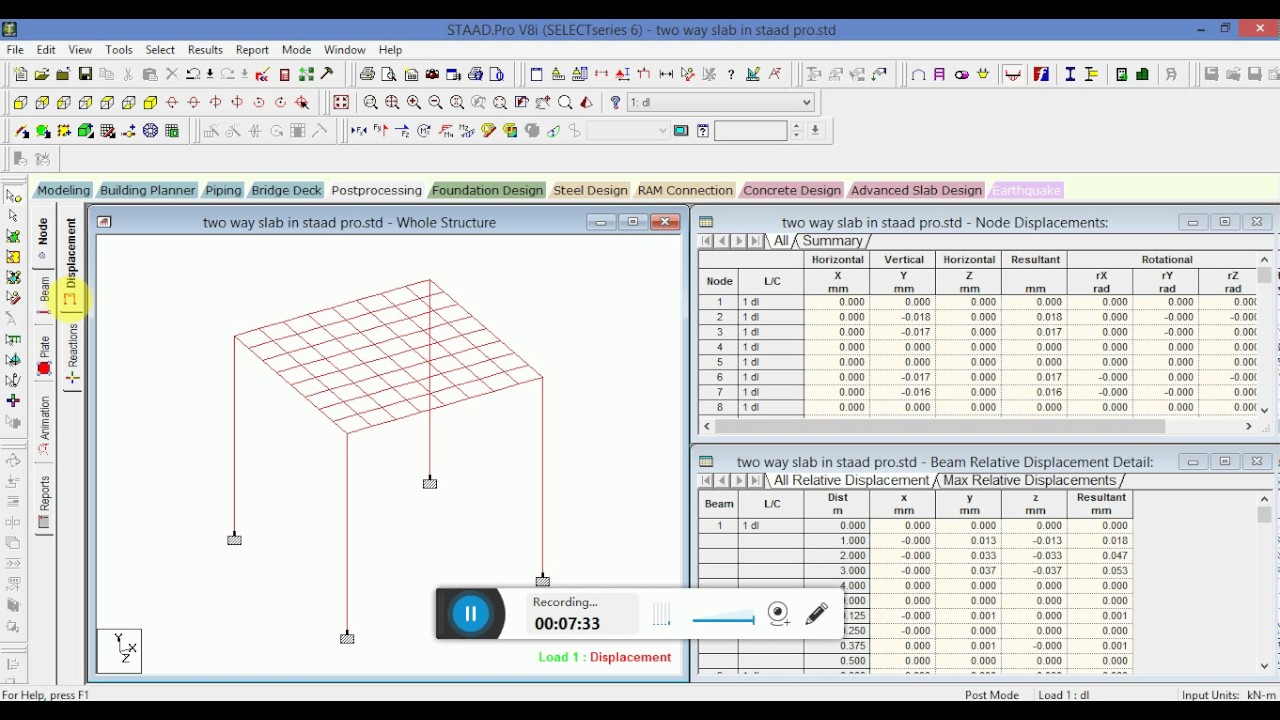
Task: Click the Resultant 0.053 cell in beam table
Action: [1101, 571]
